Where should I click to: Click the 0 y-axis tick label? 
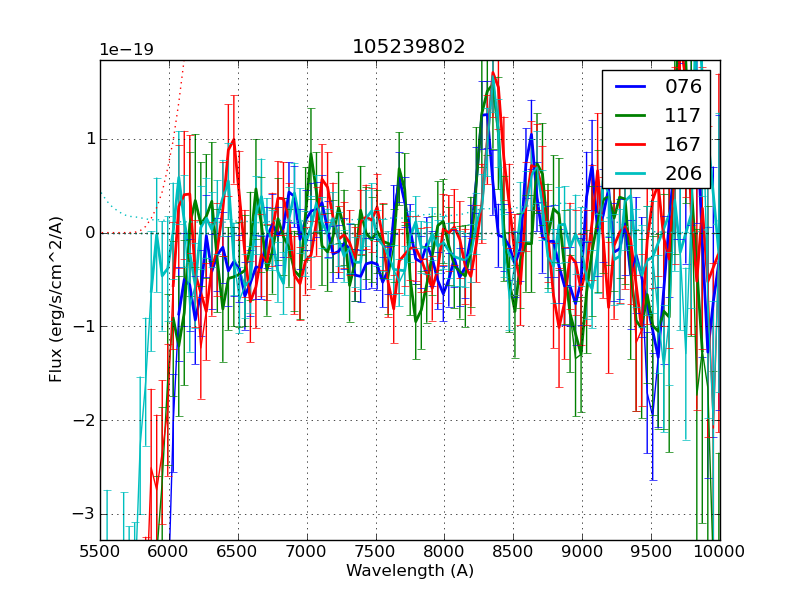tap(89, 233)
